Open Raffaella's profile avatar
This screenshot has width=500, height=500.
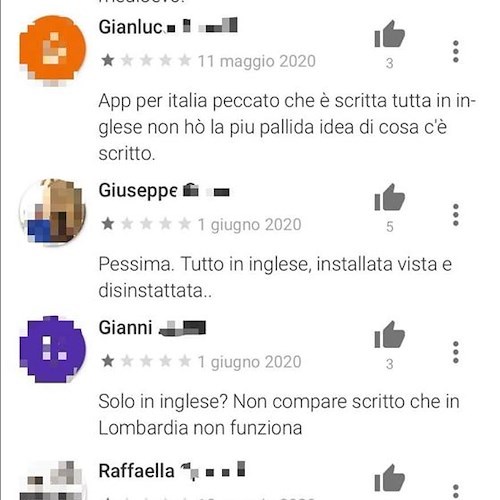(x=52, y=480)
